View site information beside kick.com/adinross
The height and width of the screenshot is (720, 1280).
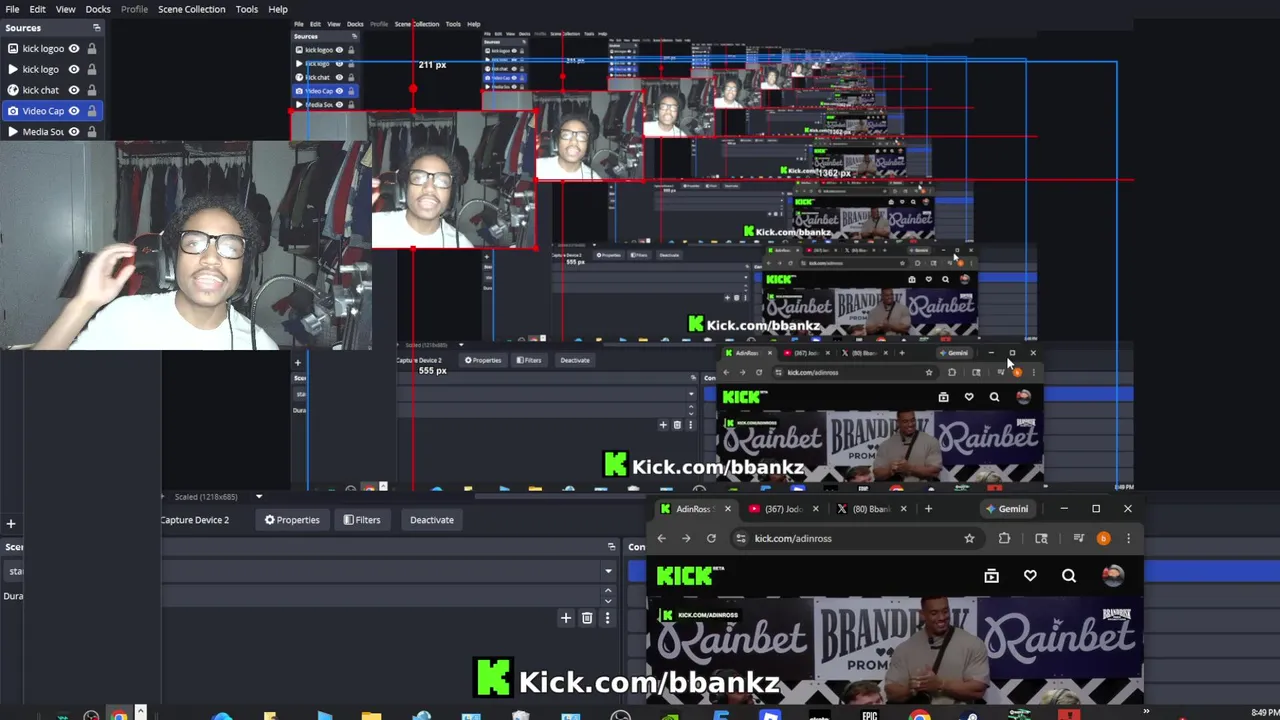coord(740,538)
